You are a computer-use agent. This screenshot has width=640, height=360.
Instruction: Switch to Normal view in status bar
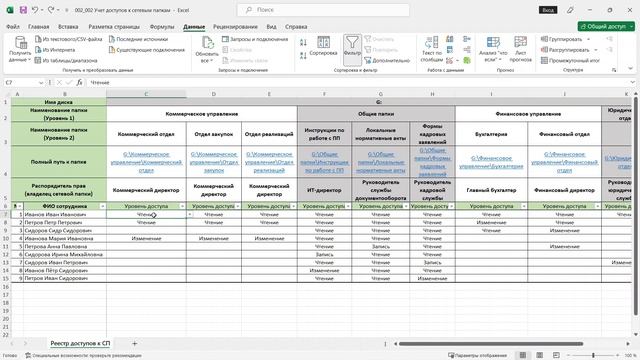pyautogui.click(x=522, y=356)
